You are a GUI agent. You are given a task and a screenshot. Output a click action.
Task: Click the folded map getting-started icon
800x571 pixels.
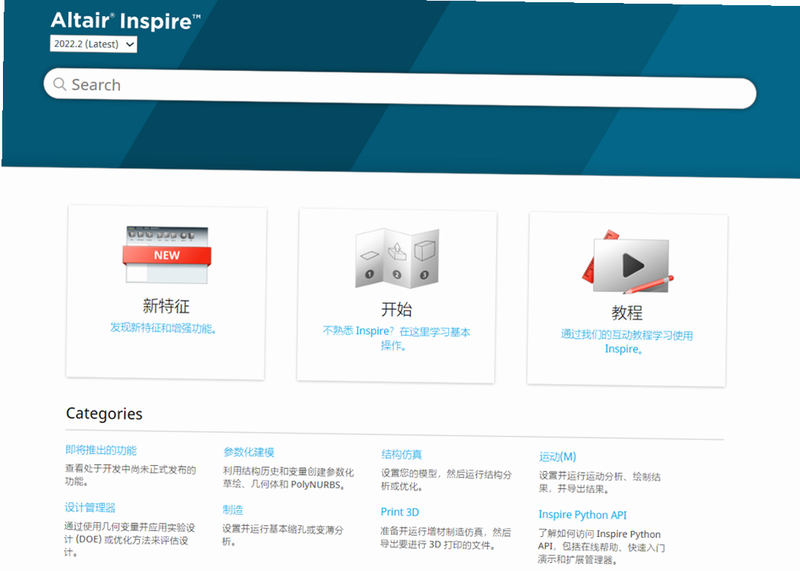(x=397, y=258)
